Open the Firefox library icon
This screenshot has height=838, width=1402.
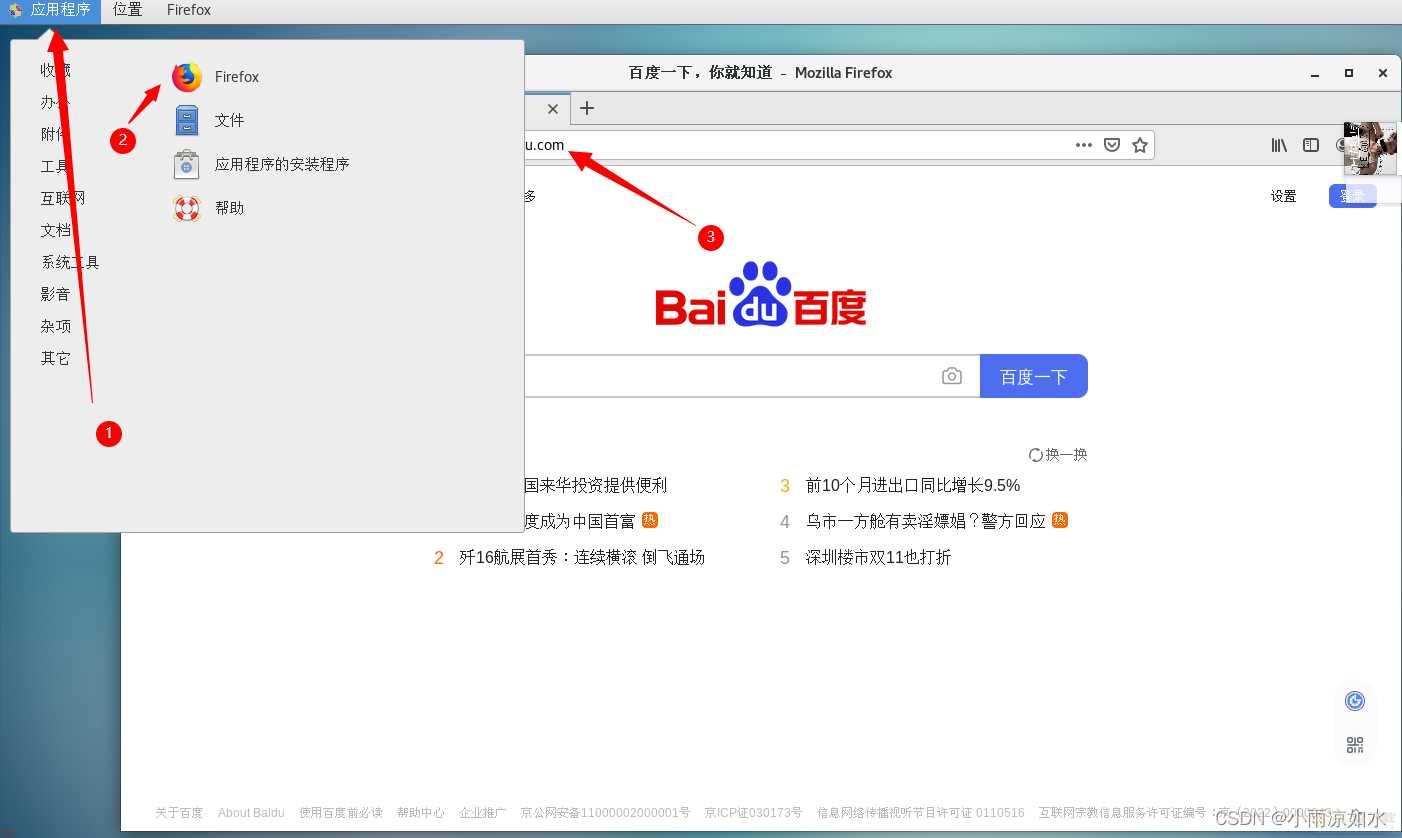(1279, 145)
